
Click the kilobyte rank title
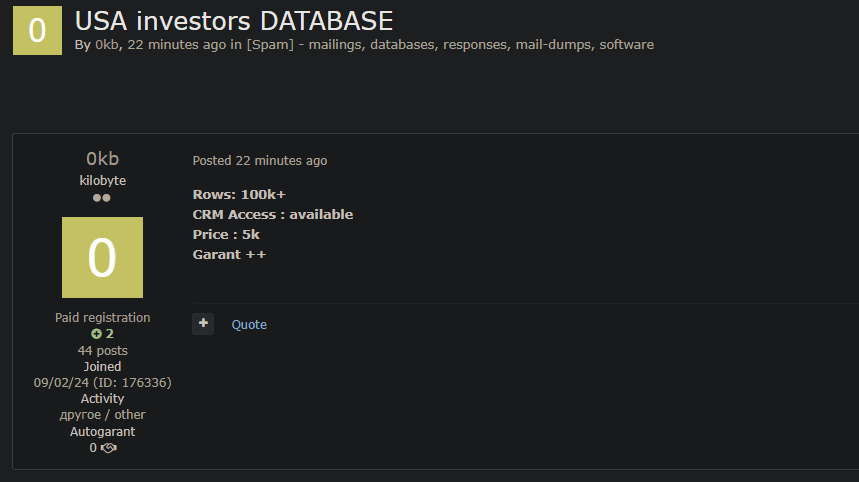[102, 181]
